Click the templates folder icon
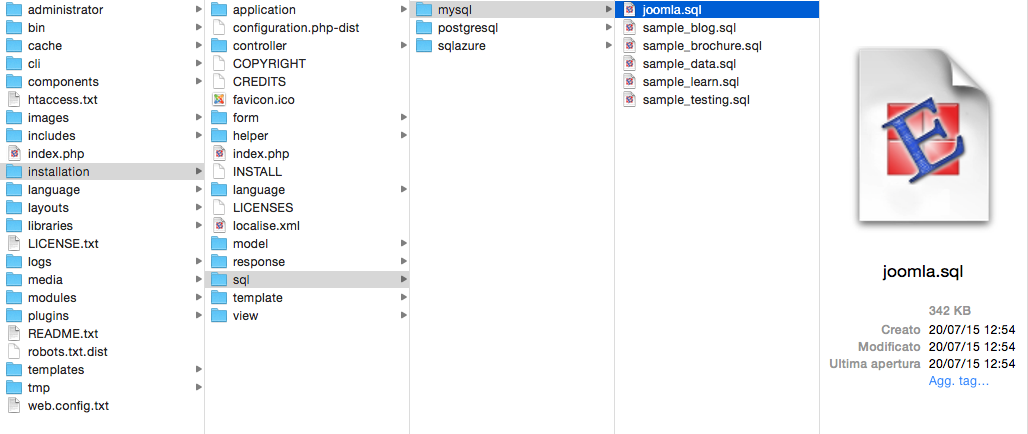Screen dimensions: 1028x434 click(x=14, y=369)
